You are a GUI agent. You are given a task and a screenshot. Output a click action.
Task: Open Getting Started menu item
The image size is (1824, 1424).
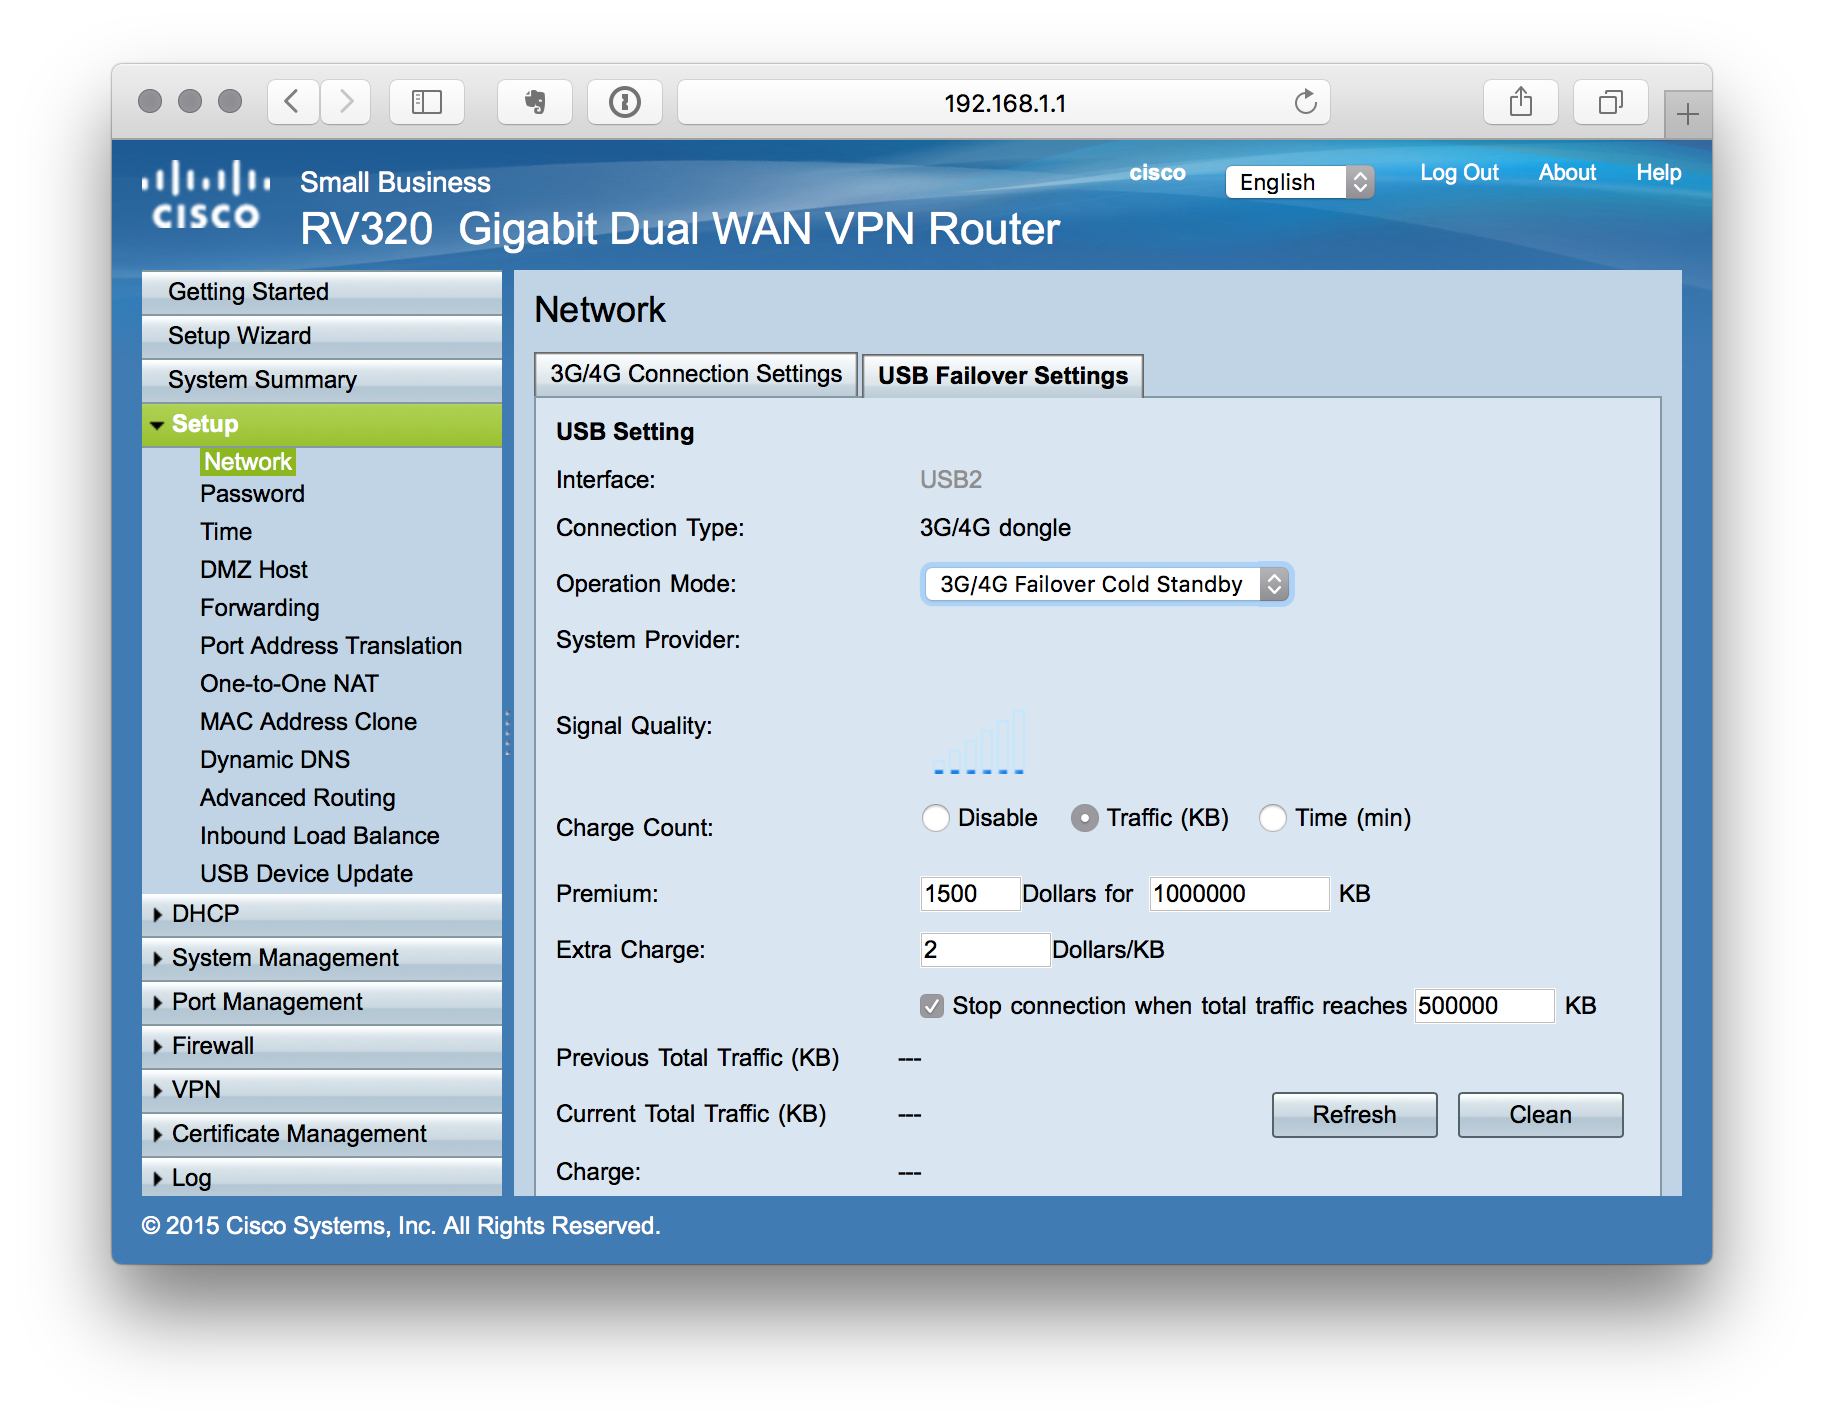[x=322, y=292]
